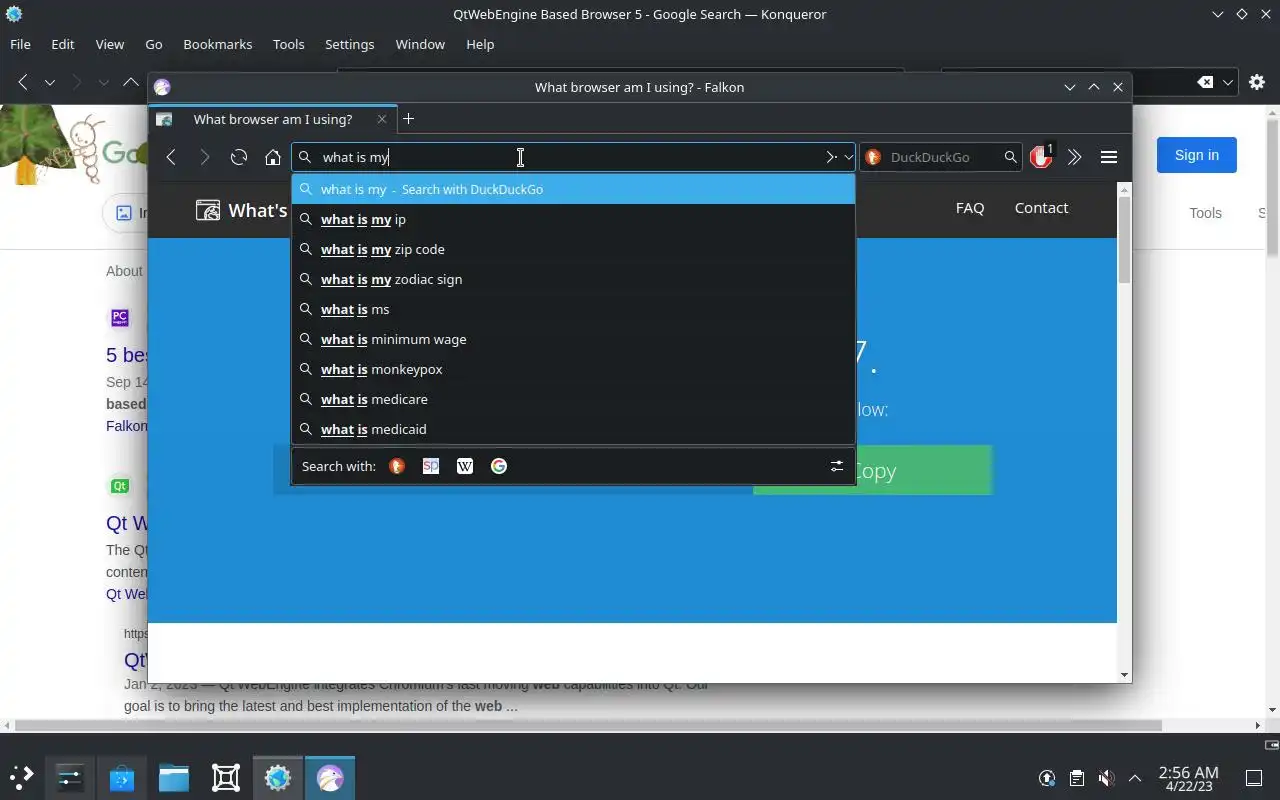Expand Konqueror back history dropdown
Viewport: 1280px width, 800px height.
coord(49,82)
